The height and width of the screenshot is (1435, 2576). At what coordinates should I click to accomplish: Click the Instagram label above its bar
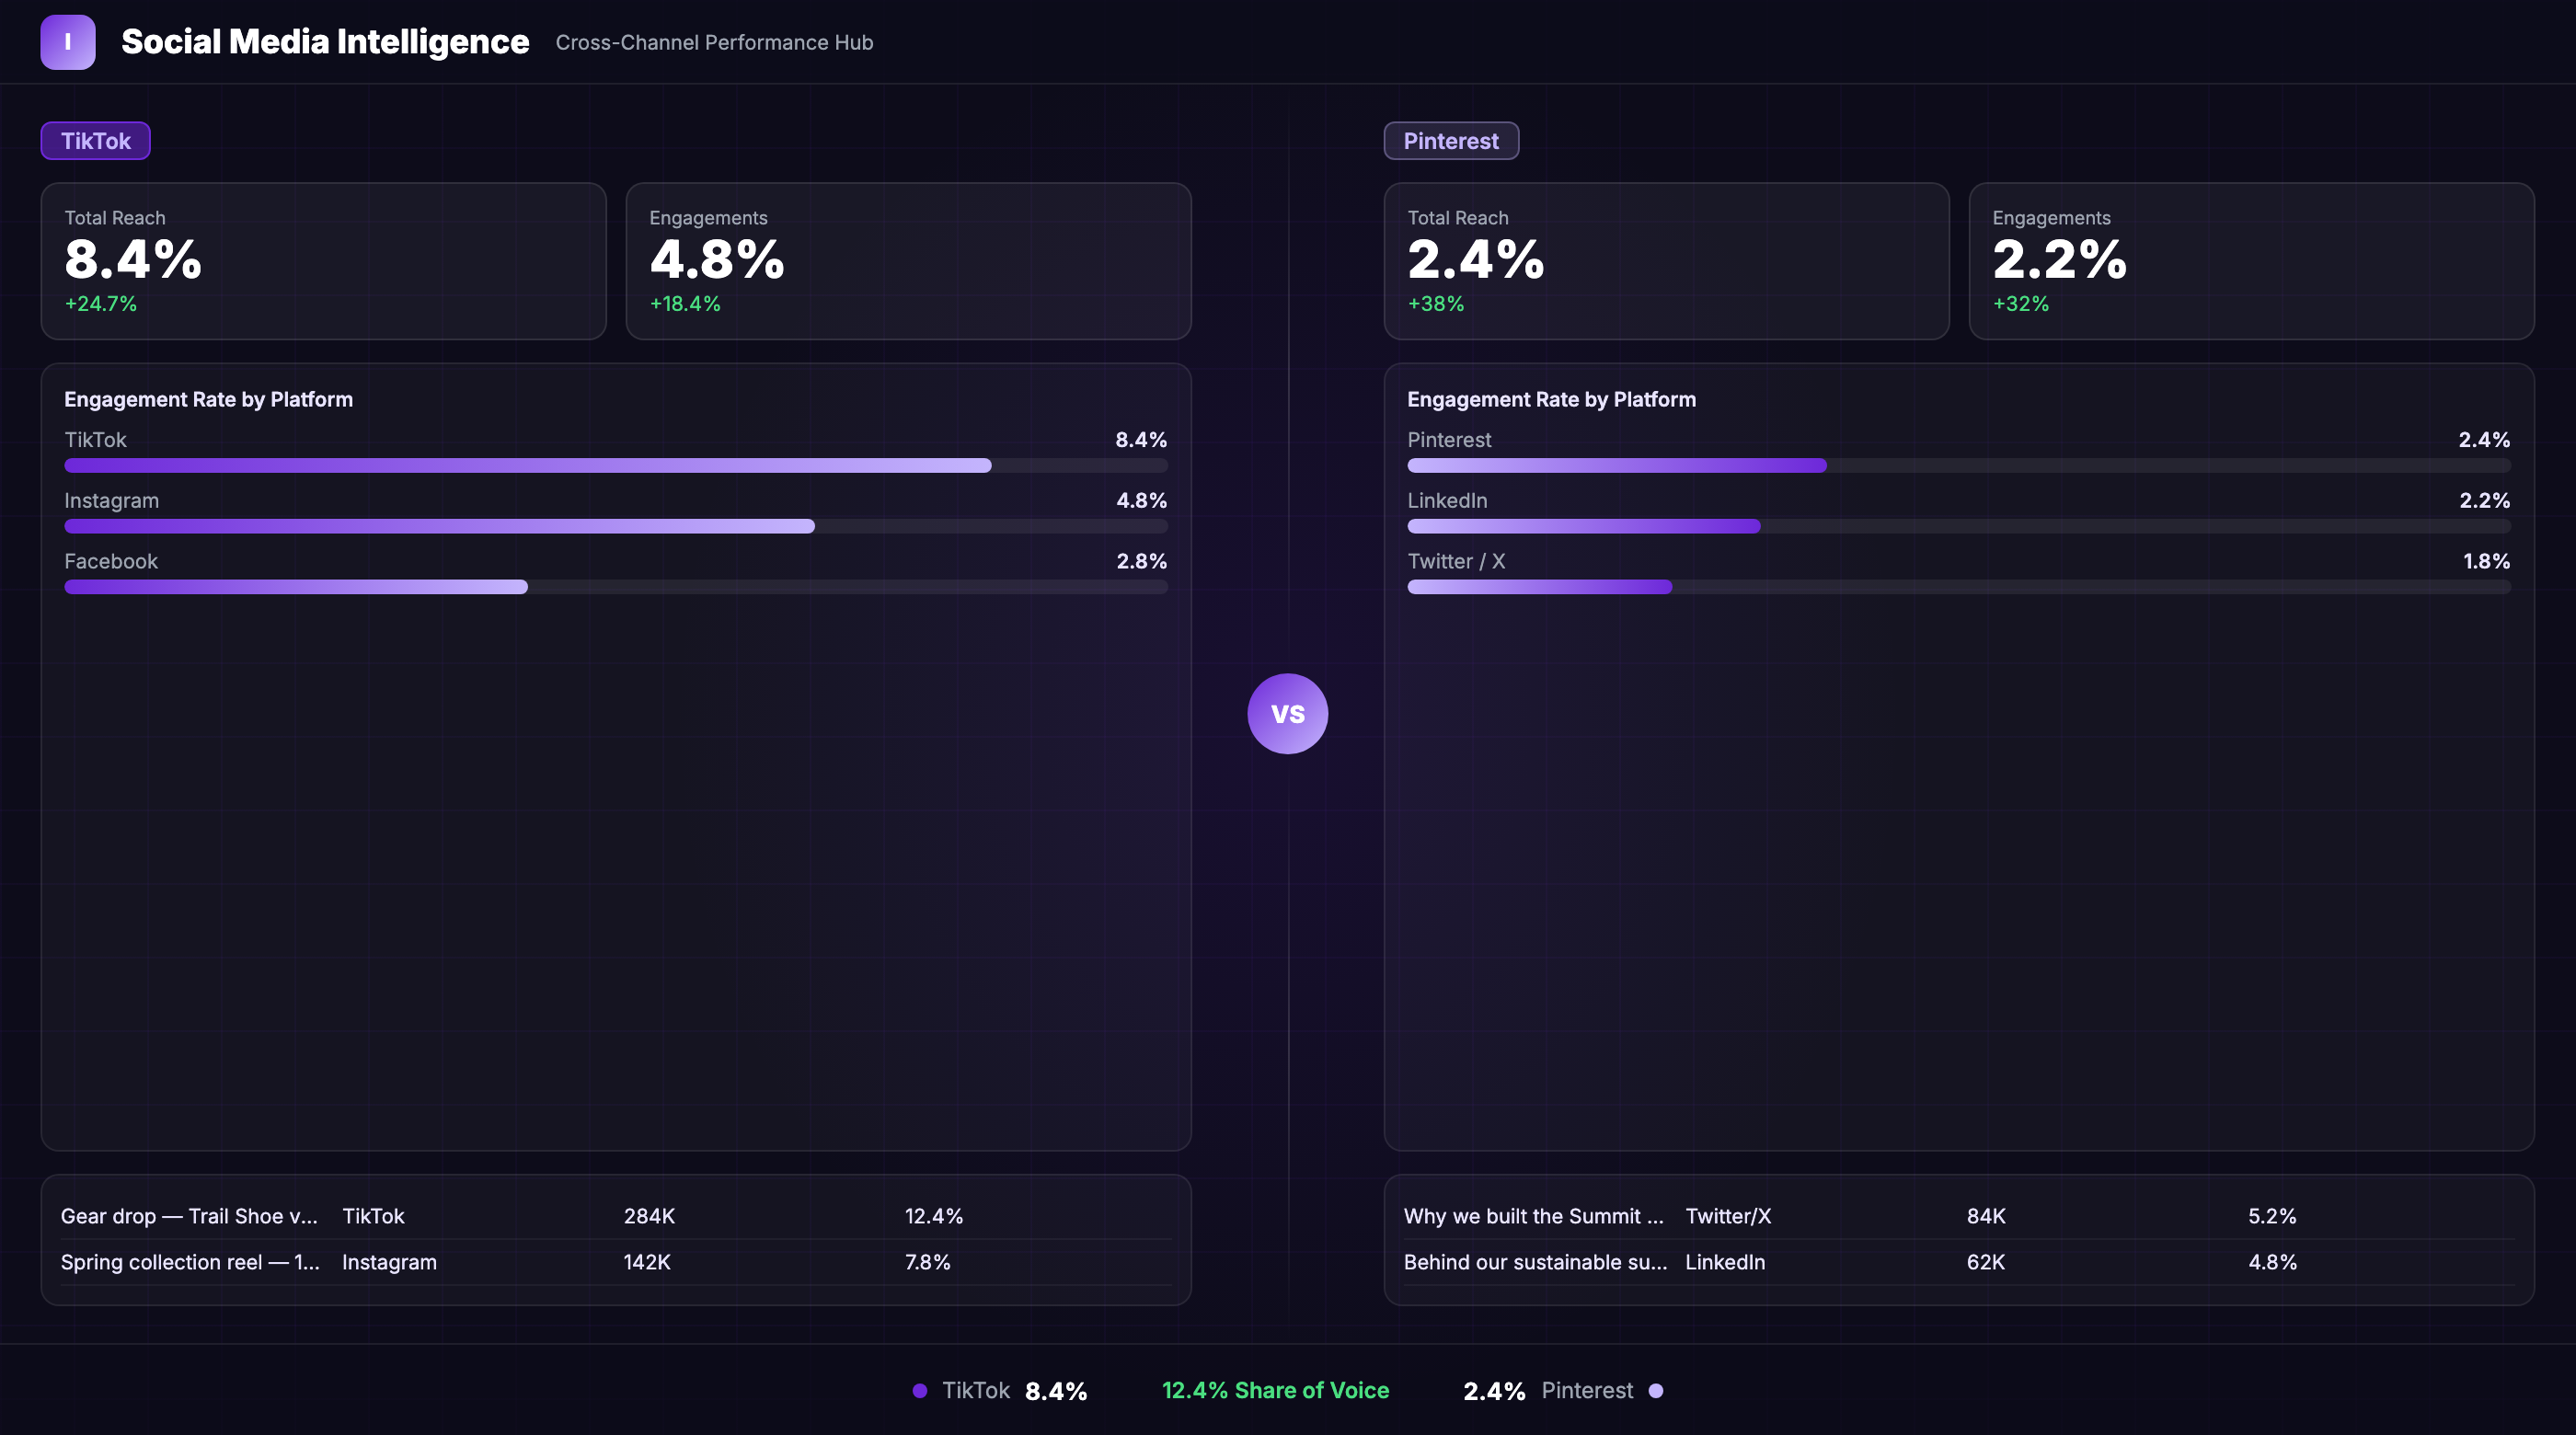(x=112, y=501)
